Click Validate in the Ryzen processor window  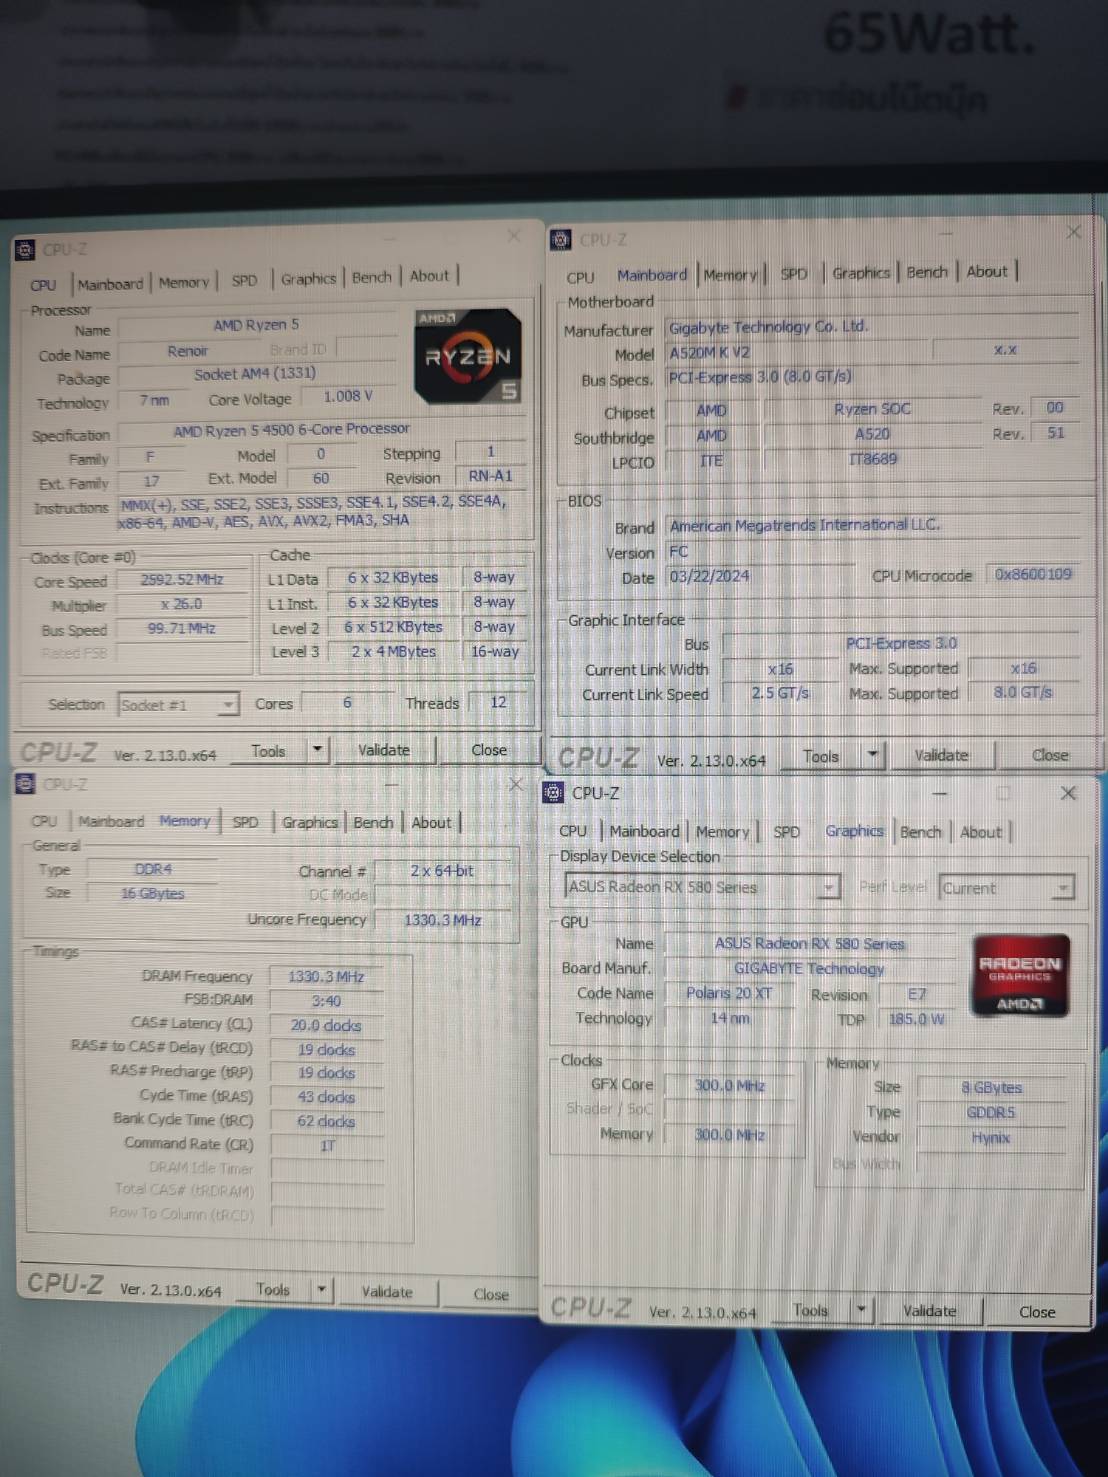pos(384,750)
